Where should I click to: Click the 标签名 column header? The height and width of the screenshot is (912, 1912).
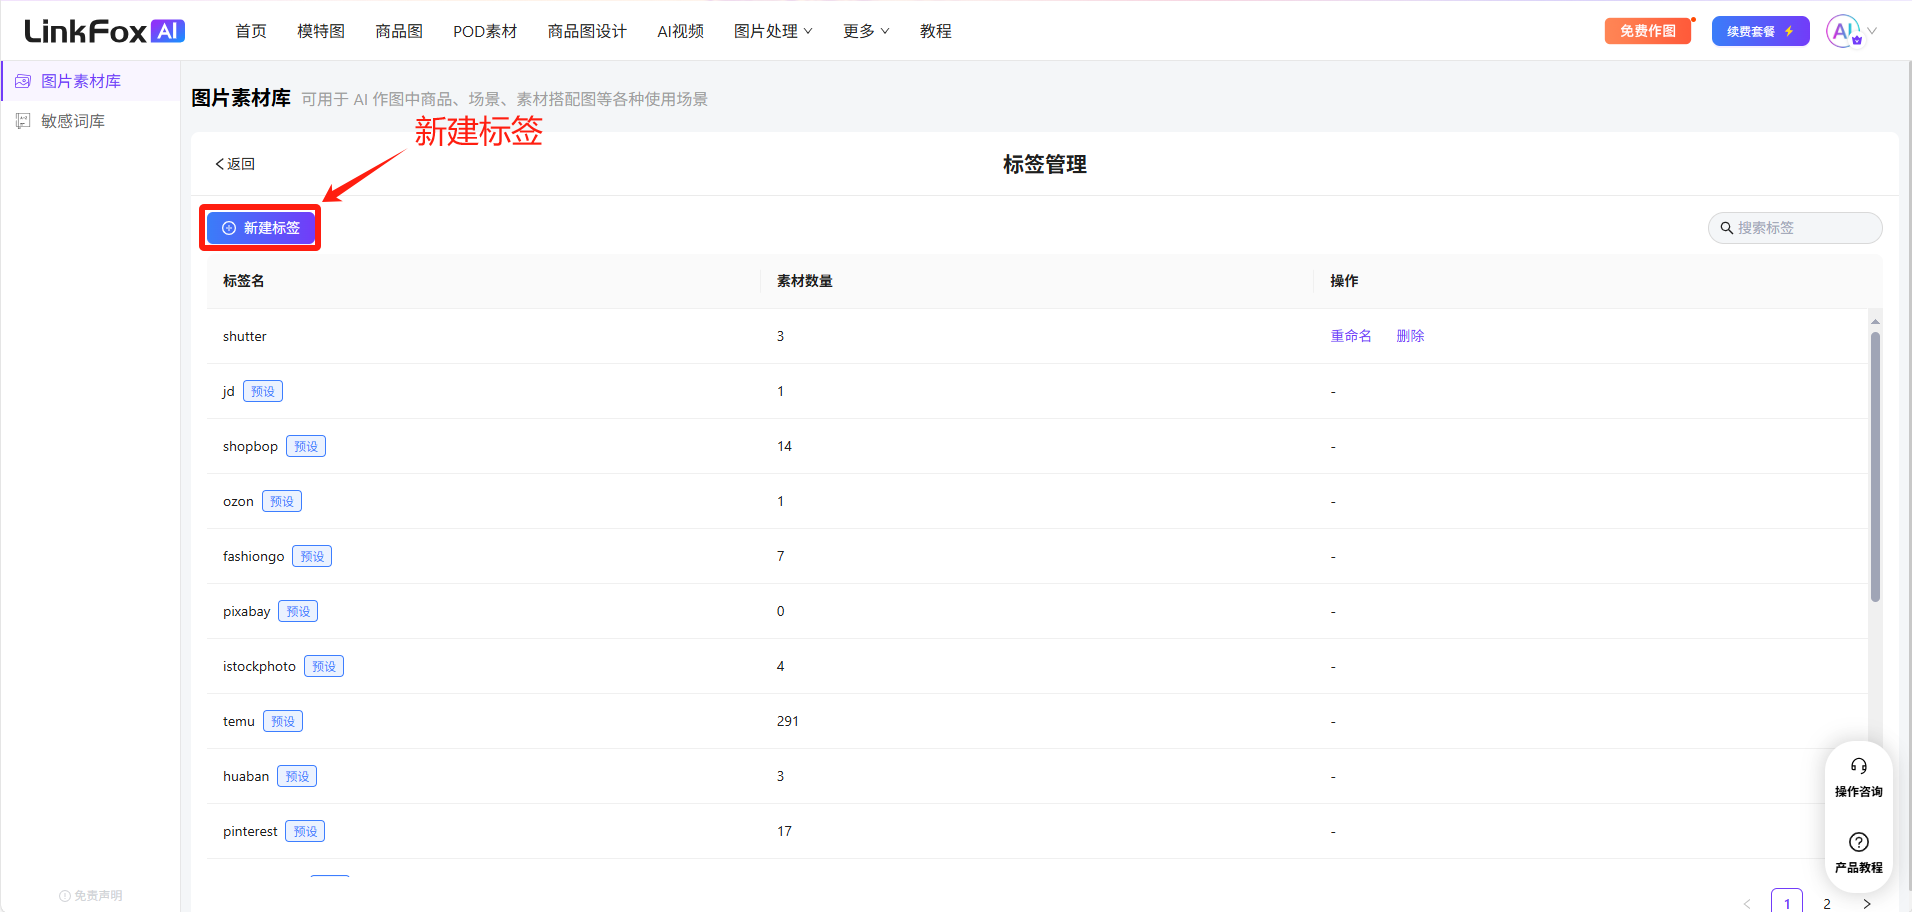(x=244, y=281)
